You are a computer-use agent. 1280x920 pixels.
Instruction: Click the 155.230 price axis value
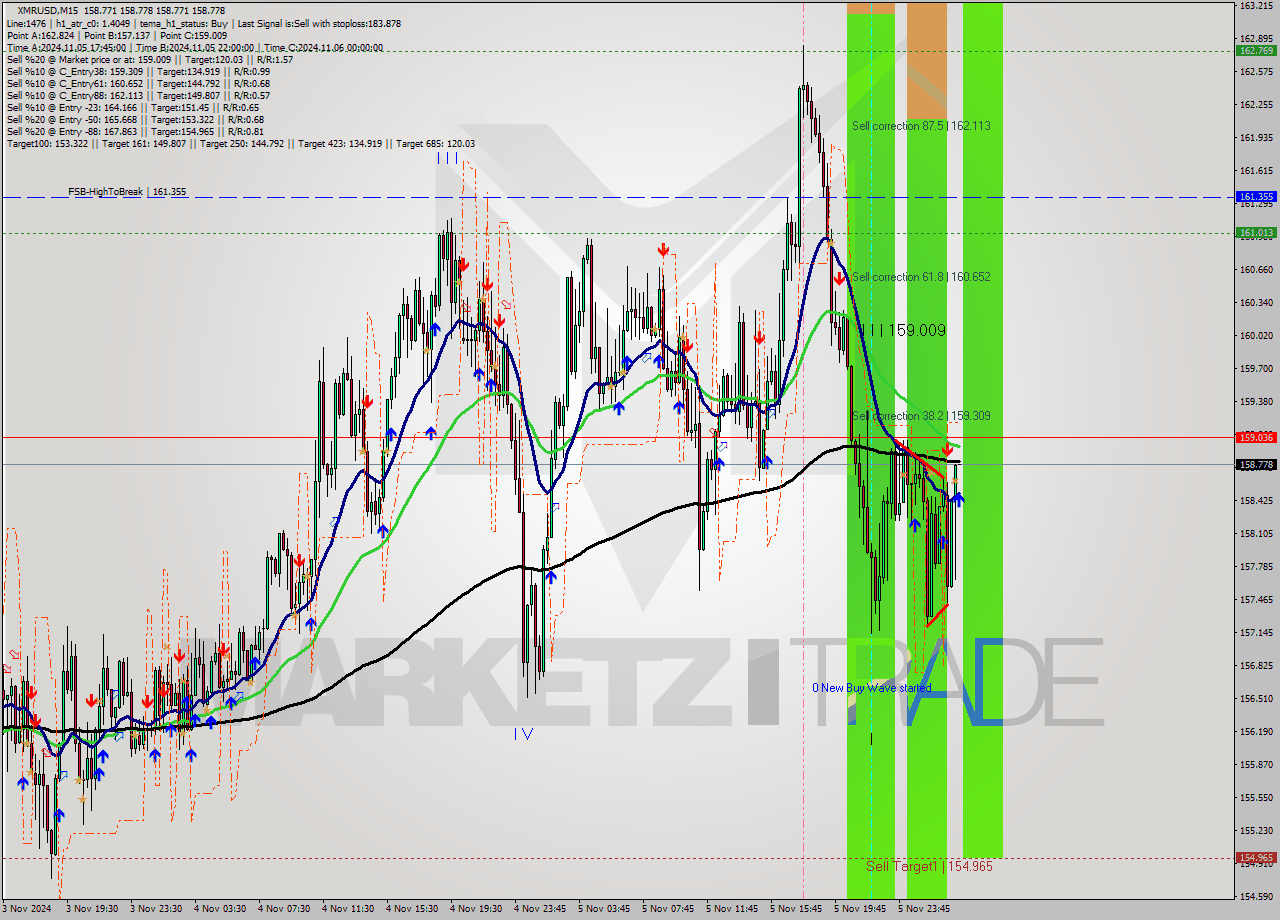coord(1256,830)
